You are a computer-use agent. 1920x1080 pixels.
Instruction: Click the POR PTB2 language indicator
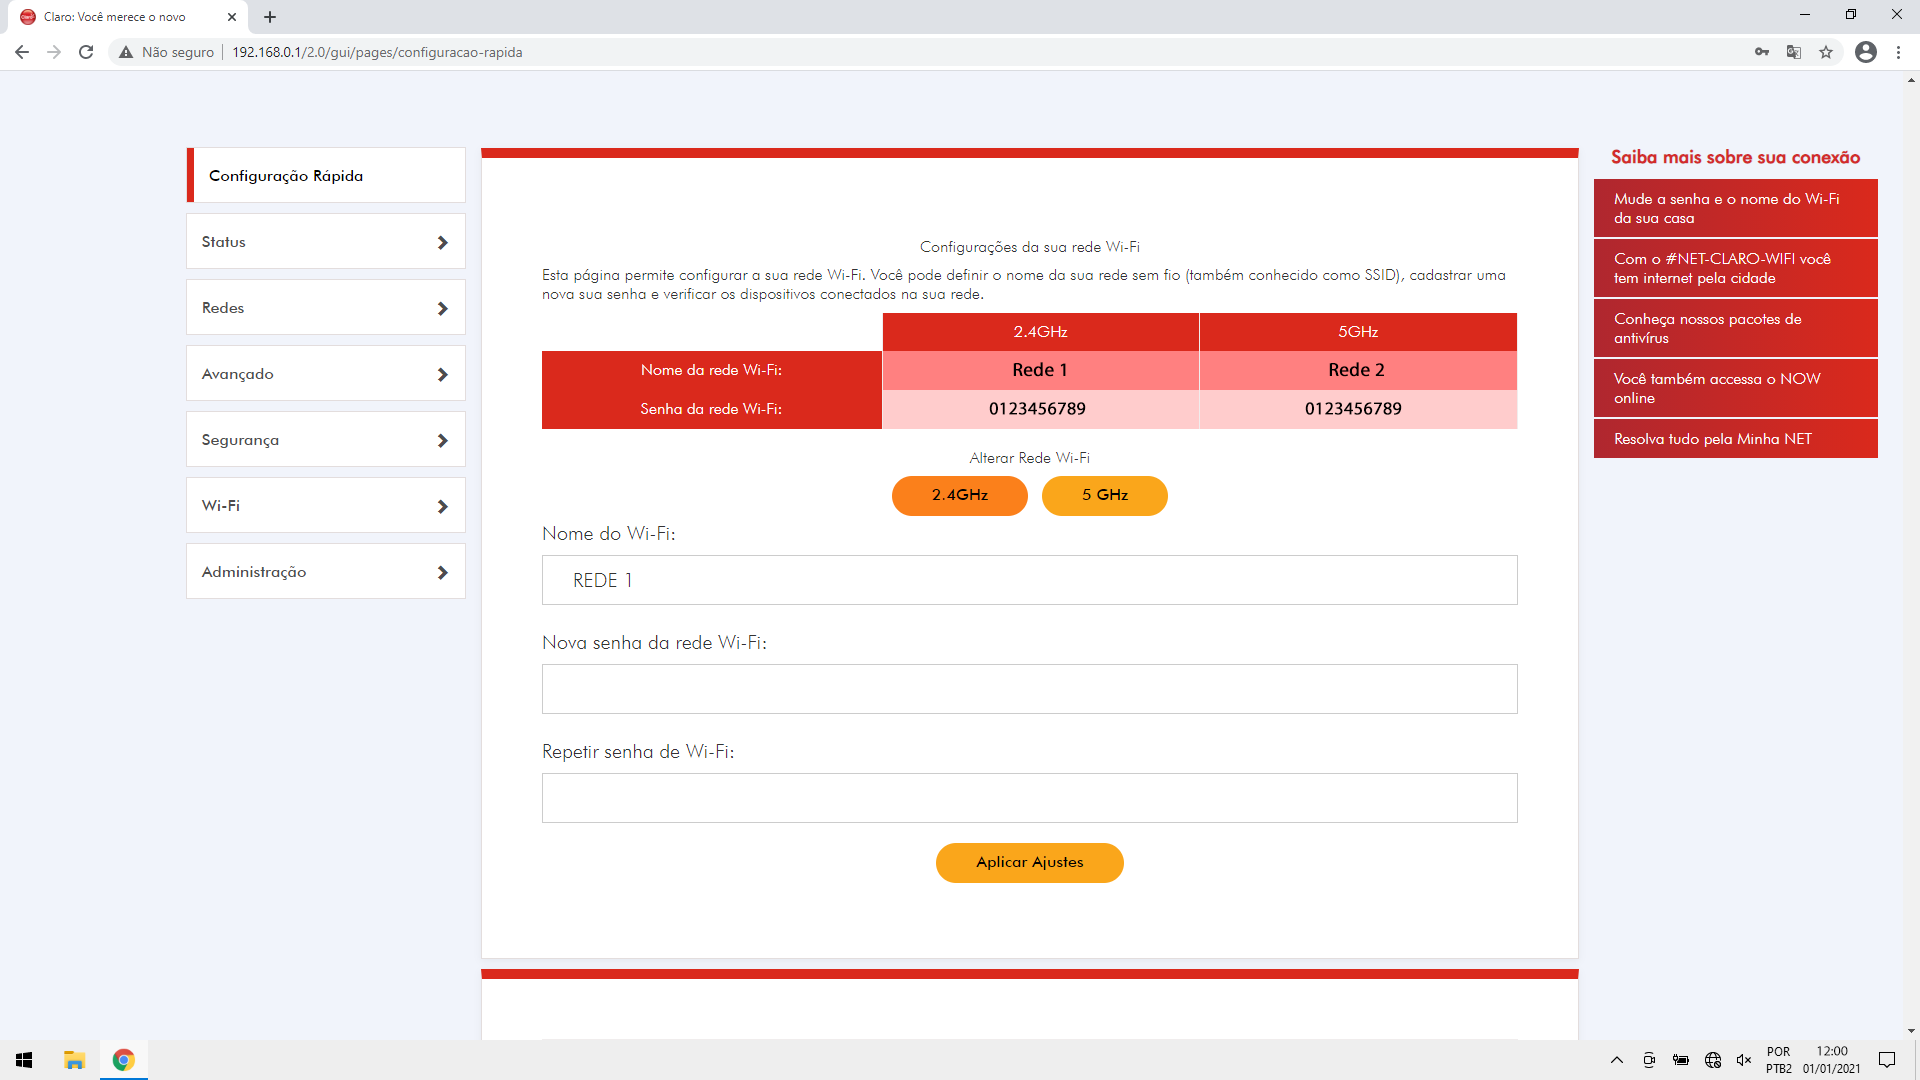click(1778, 1060)
